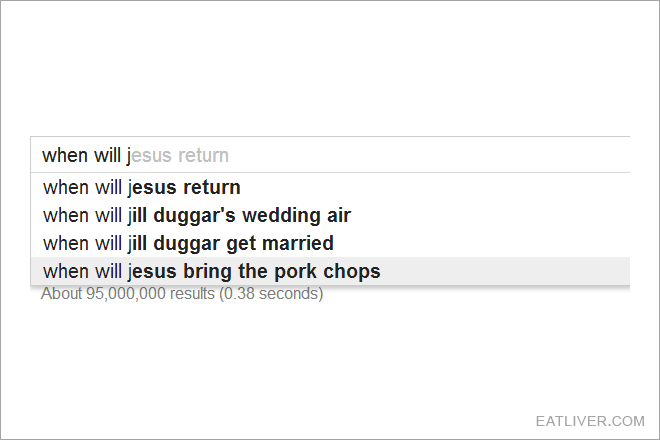Click blank area below the results count
Screen dimensions: 660x440
click(330, 358)
